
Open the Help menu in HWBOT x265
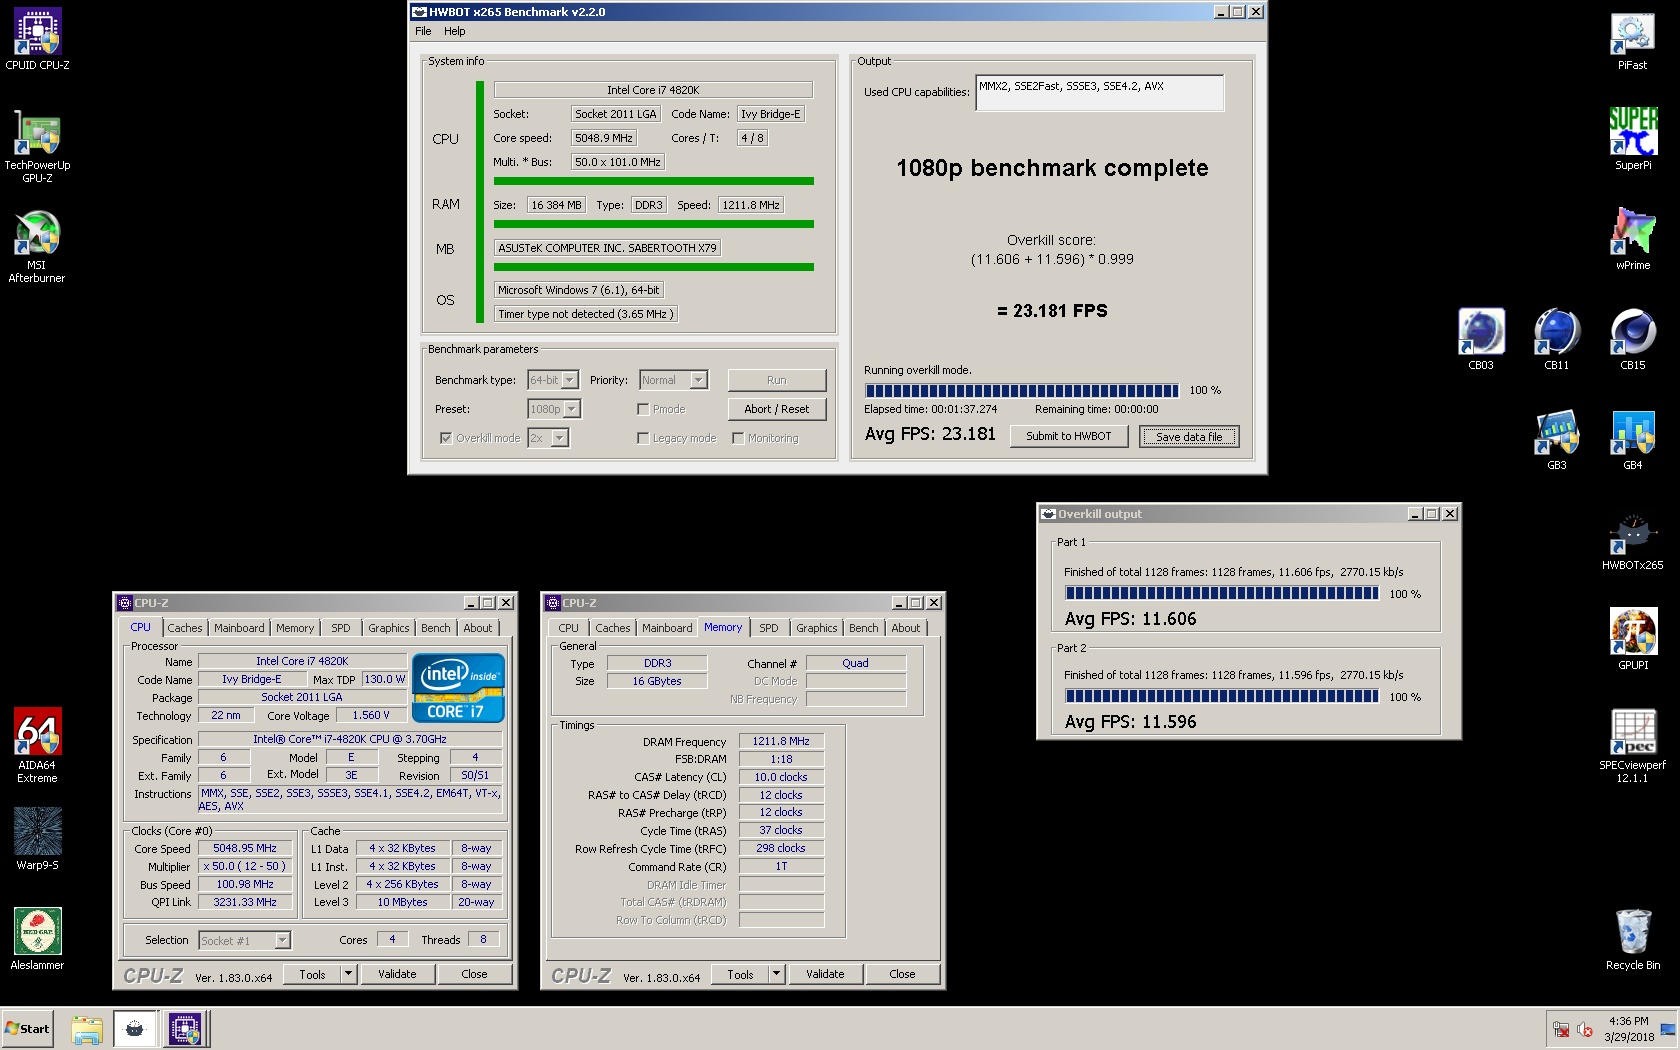(x=455, y=31)
